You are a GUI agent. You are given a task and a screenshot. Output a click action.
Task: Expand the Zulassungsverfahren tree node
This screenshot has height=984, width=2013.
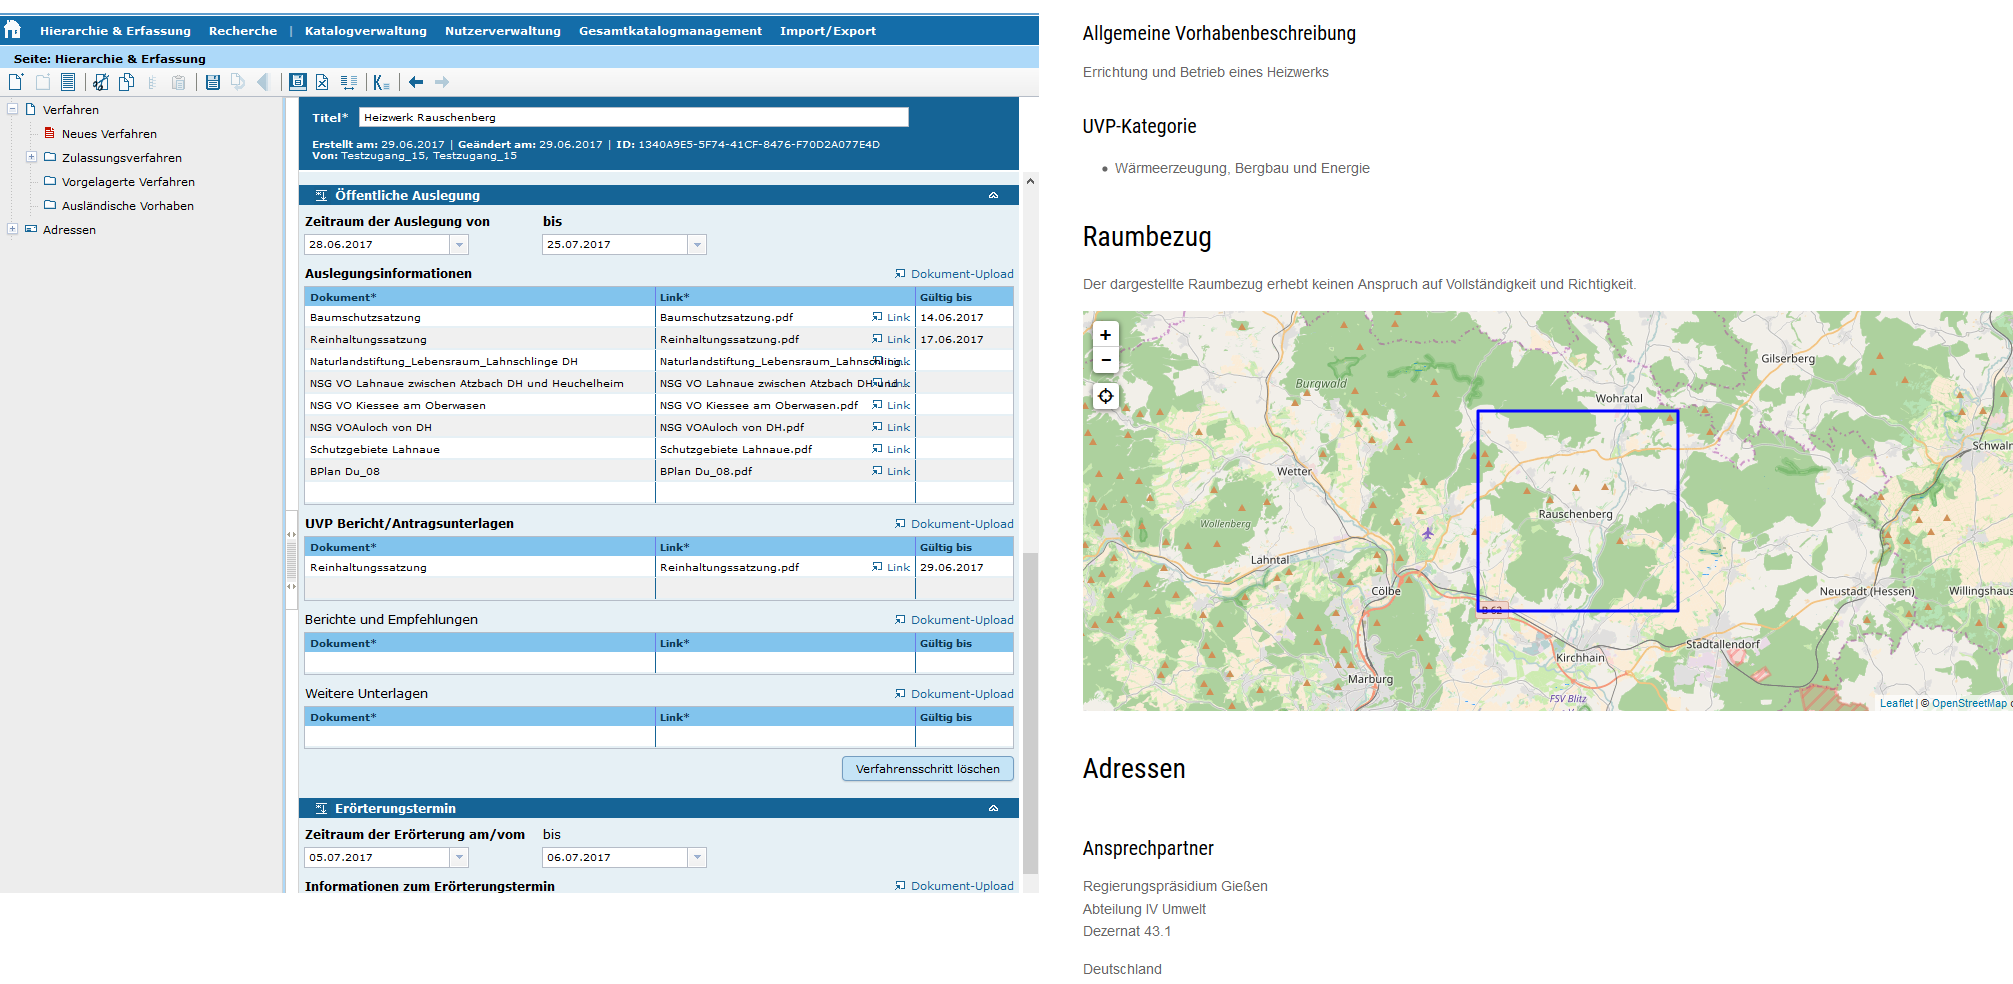coord(32,157)
